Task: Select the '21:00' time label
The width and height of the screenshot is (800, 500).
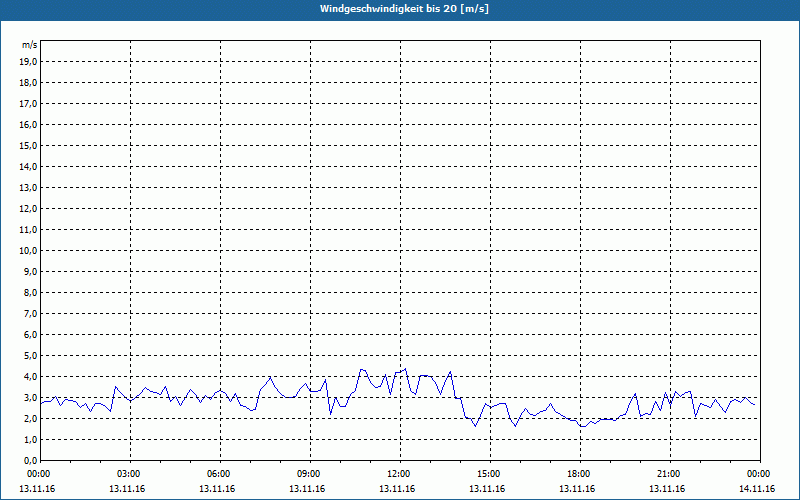Action: pos(670,474)
